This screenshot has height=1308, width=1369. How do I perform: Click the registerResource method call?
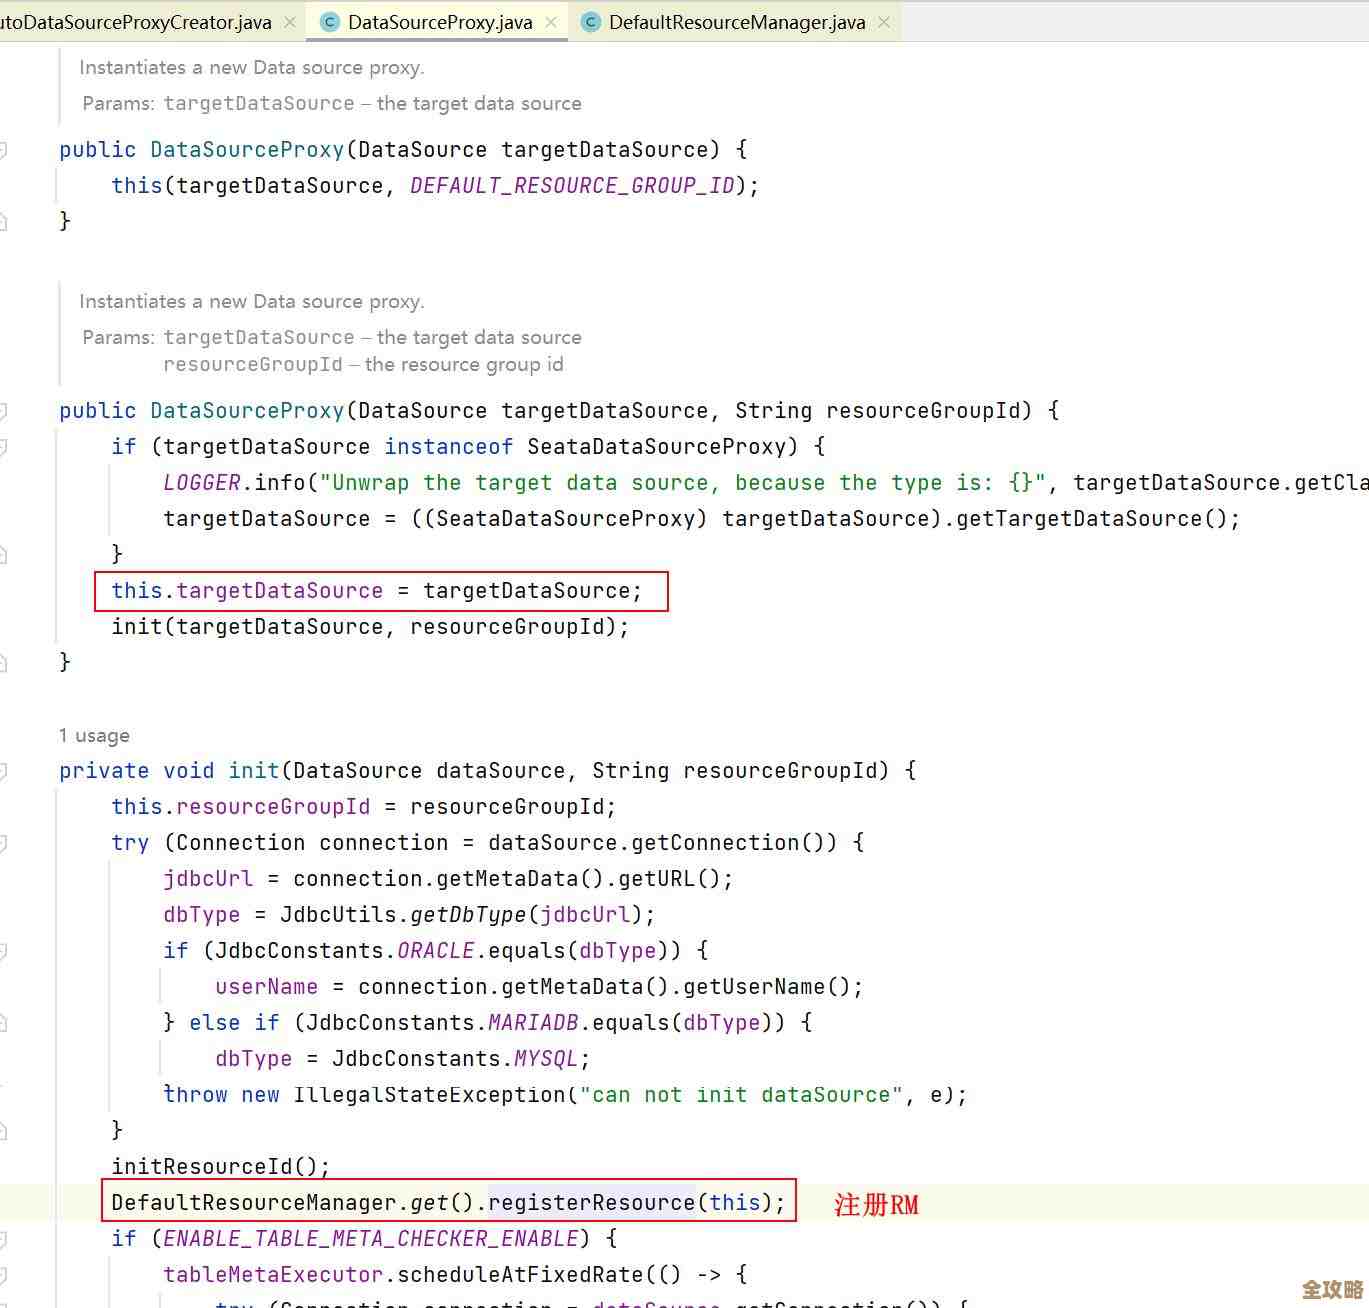tap(591, 1202)
